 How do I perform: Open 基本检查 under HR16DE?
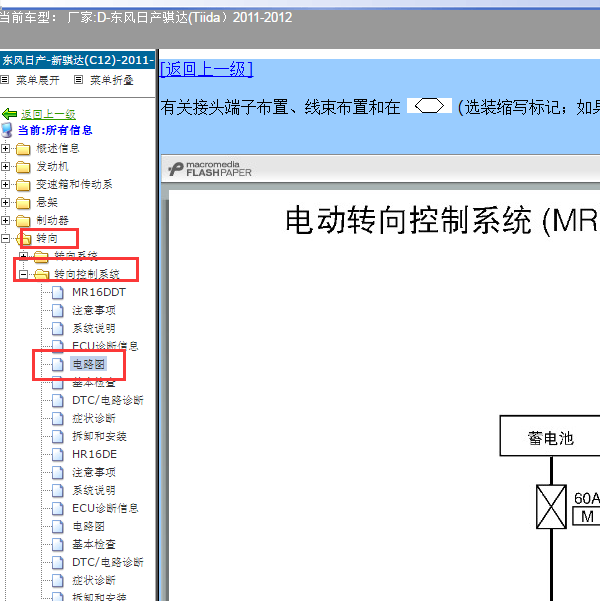pyautogui.click(x=94, y=545)
